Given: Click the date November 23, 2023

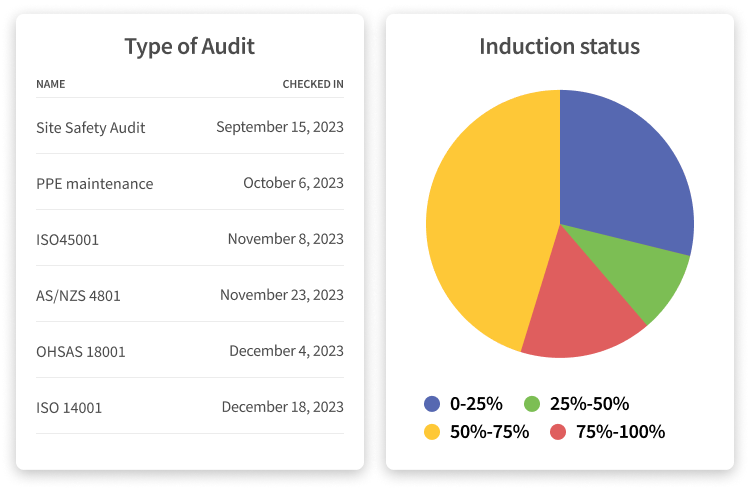Looking at the screenshot, I should [282, 295].
